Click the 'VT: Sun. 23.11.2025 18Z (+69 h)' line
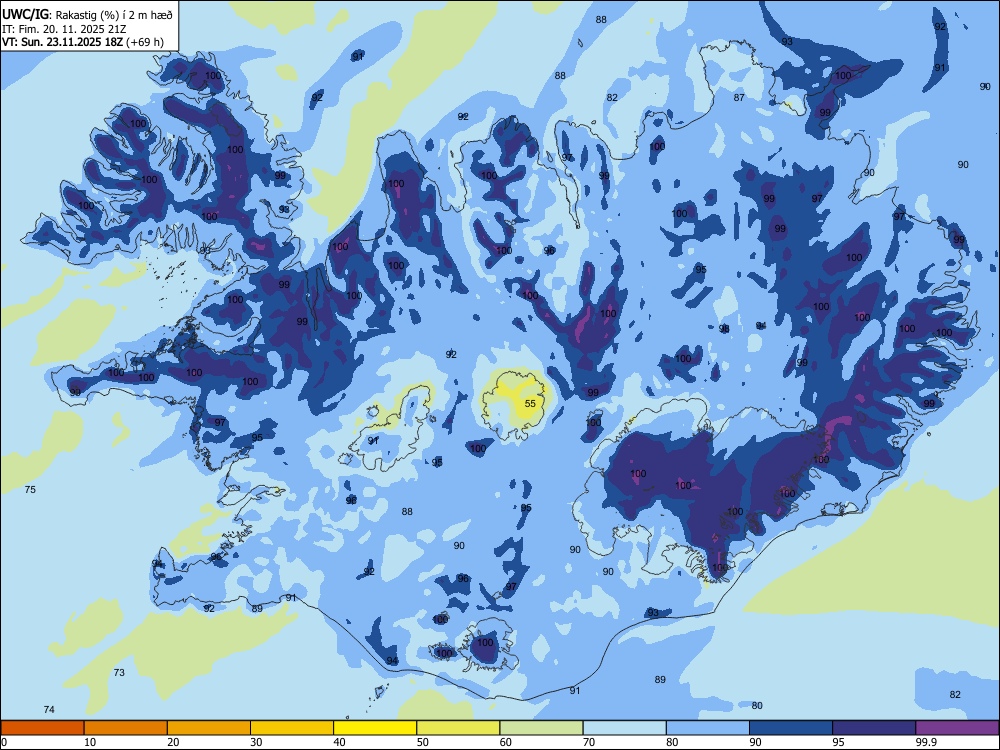This screenshot has width=1000, height=750. point(83,42)
